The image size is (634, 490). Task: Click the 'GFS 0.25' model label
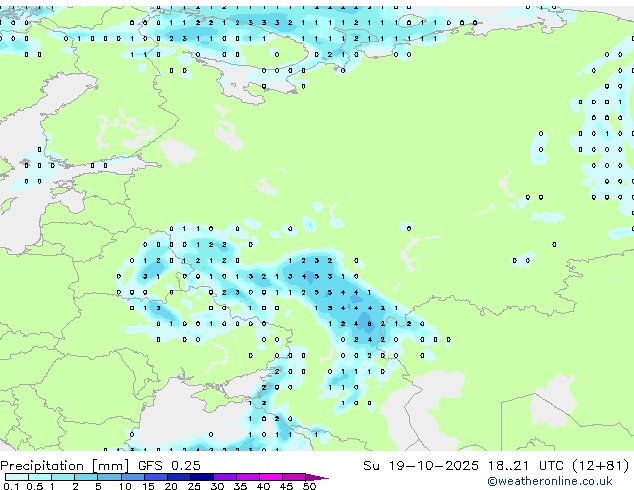[169, 465]
